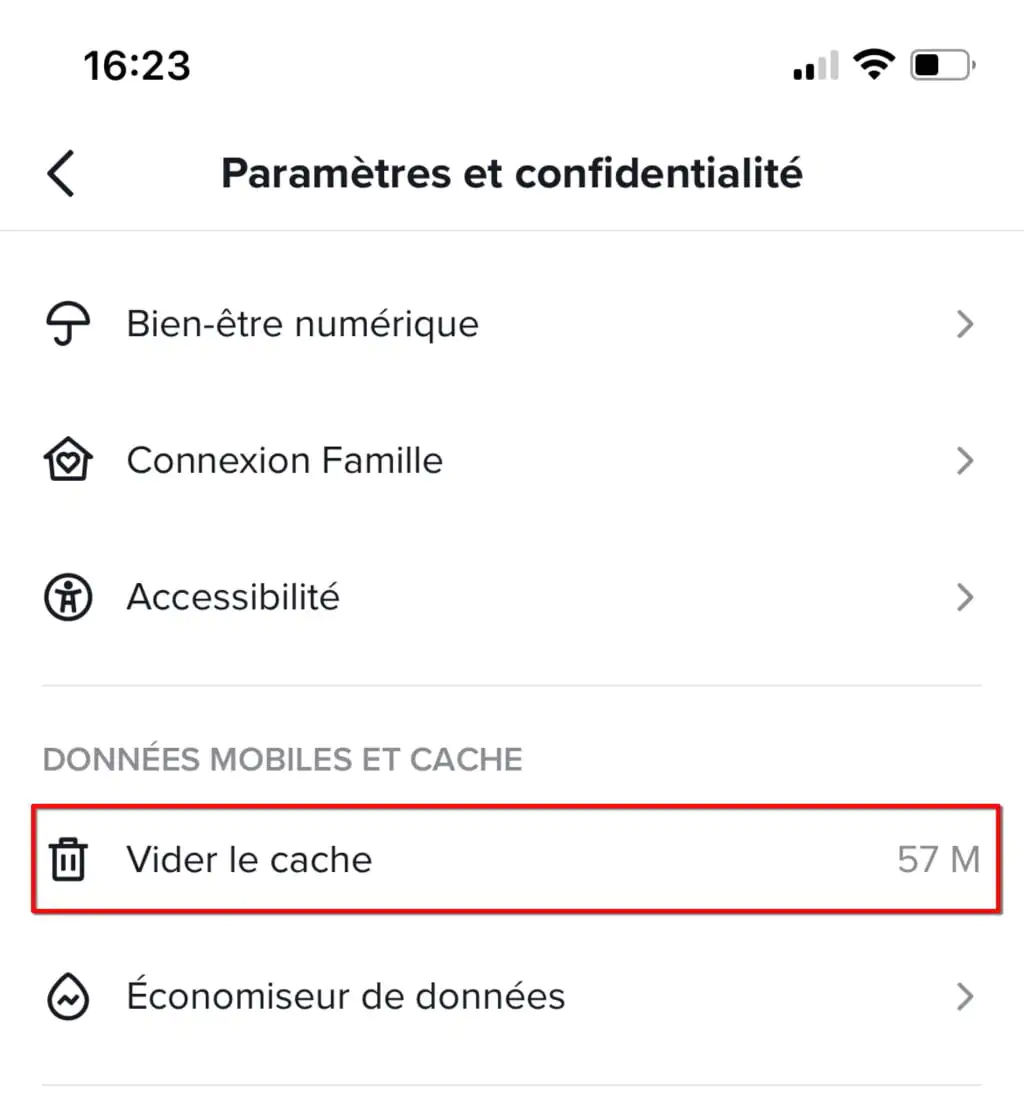
Task: Expand Accessibilité with the right-pointing chevron
Action: tap(966, 597)
